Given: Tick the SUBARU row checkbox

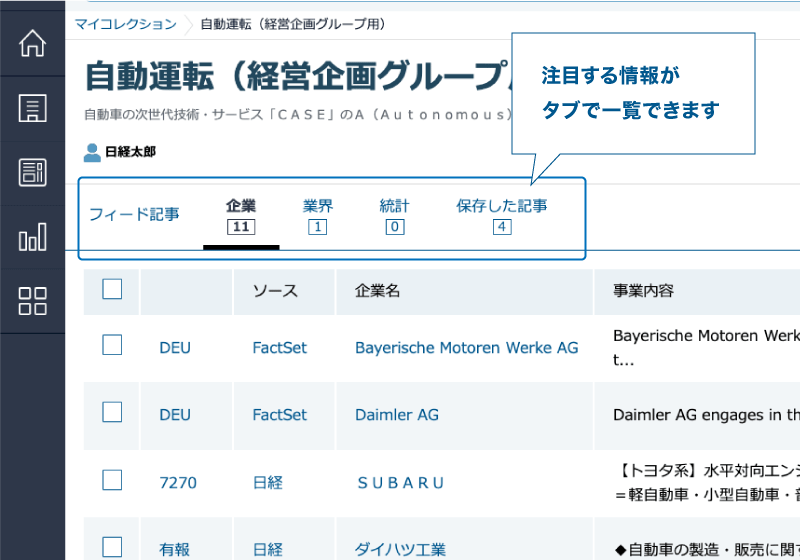Looking at the screenshot, I should pos(112,480).
